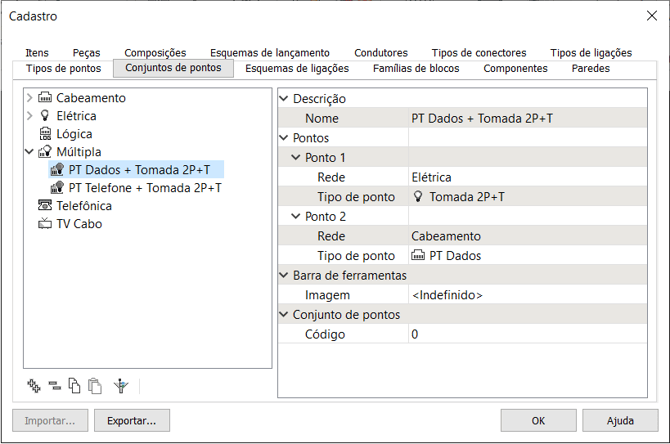Image resolution: width=670 pixels, height=444 pixels.
Task: Click the remove item minus icon
Action: 54,385
